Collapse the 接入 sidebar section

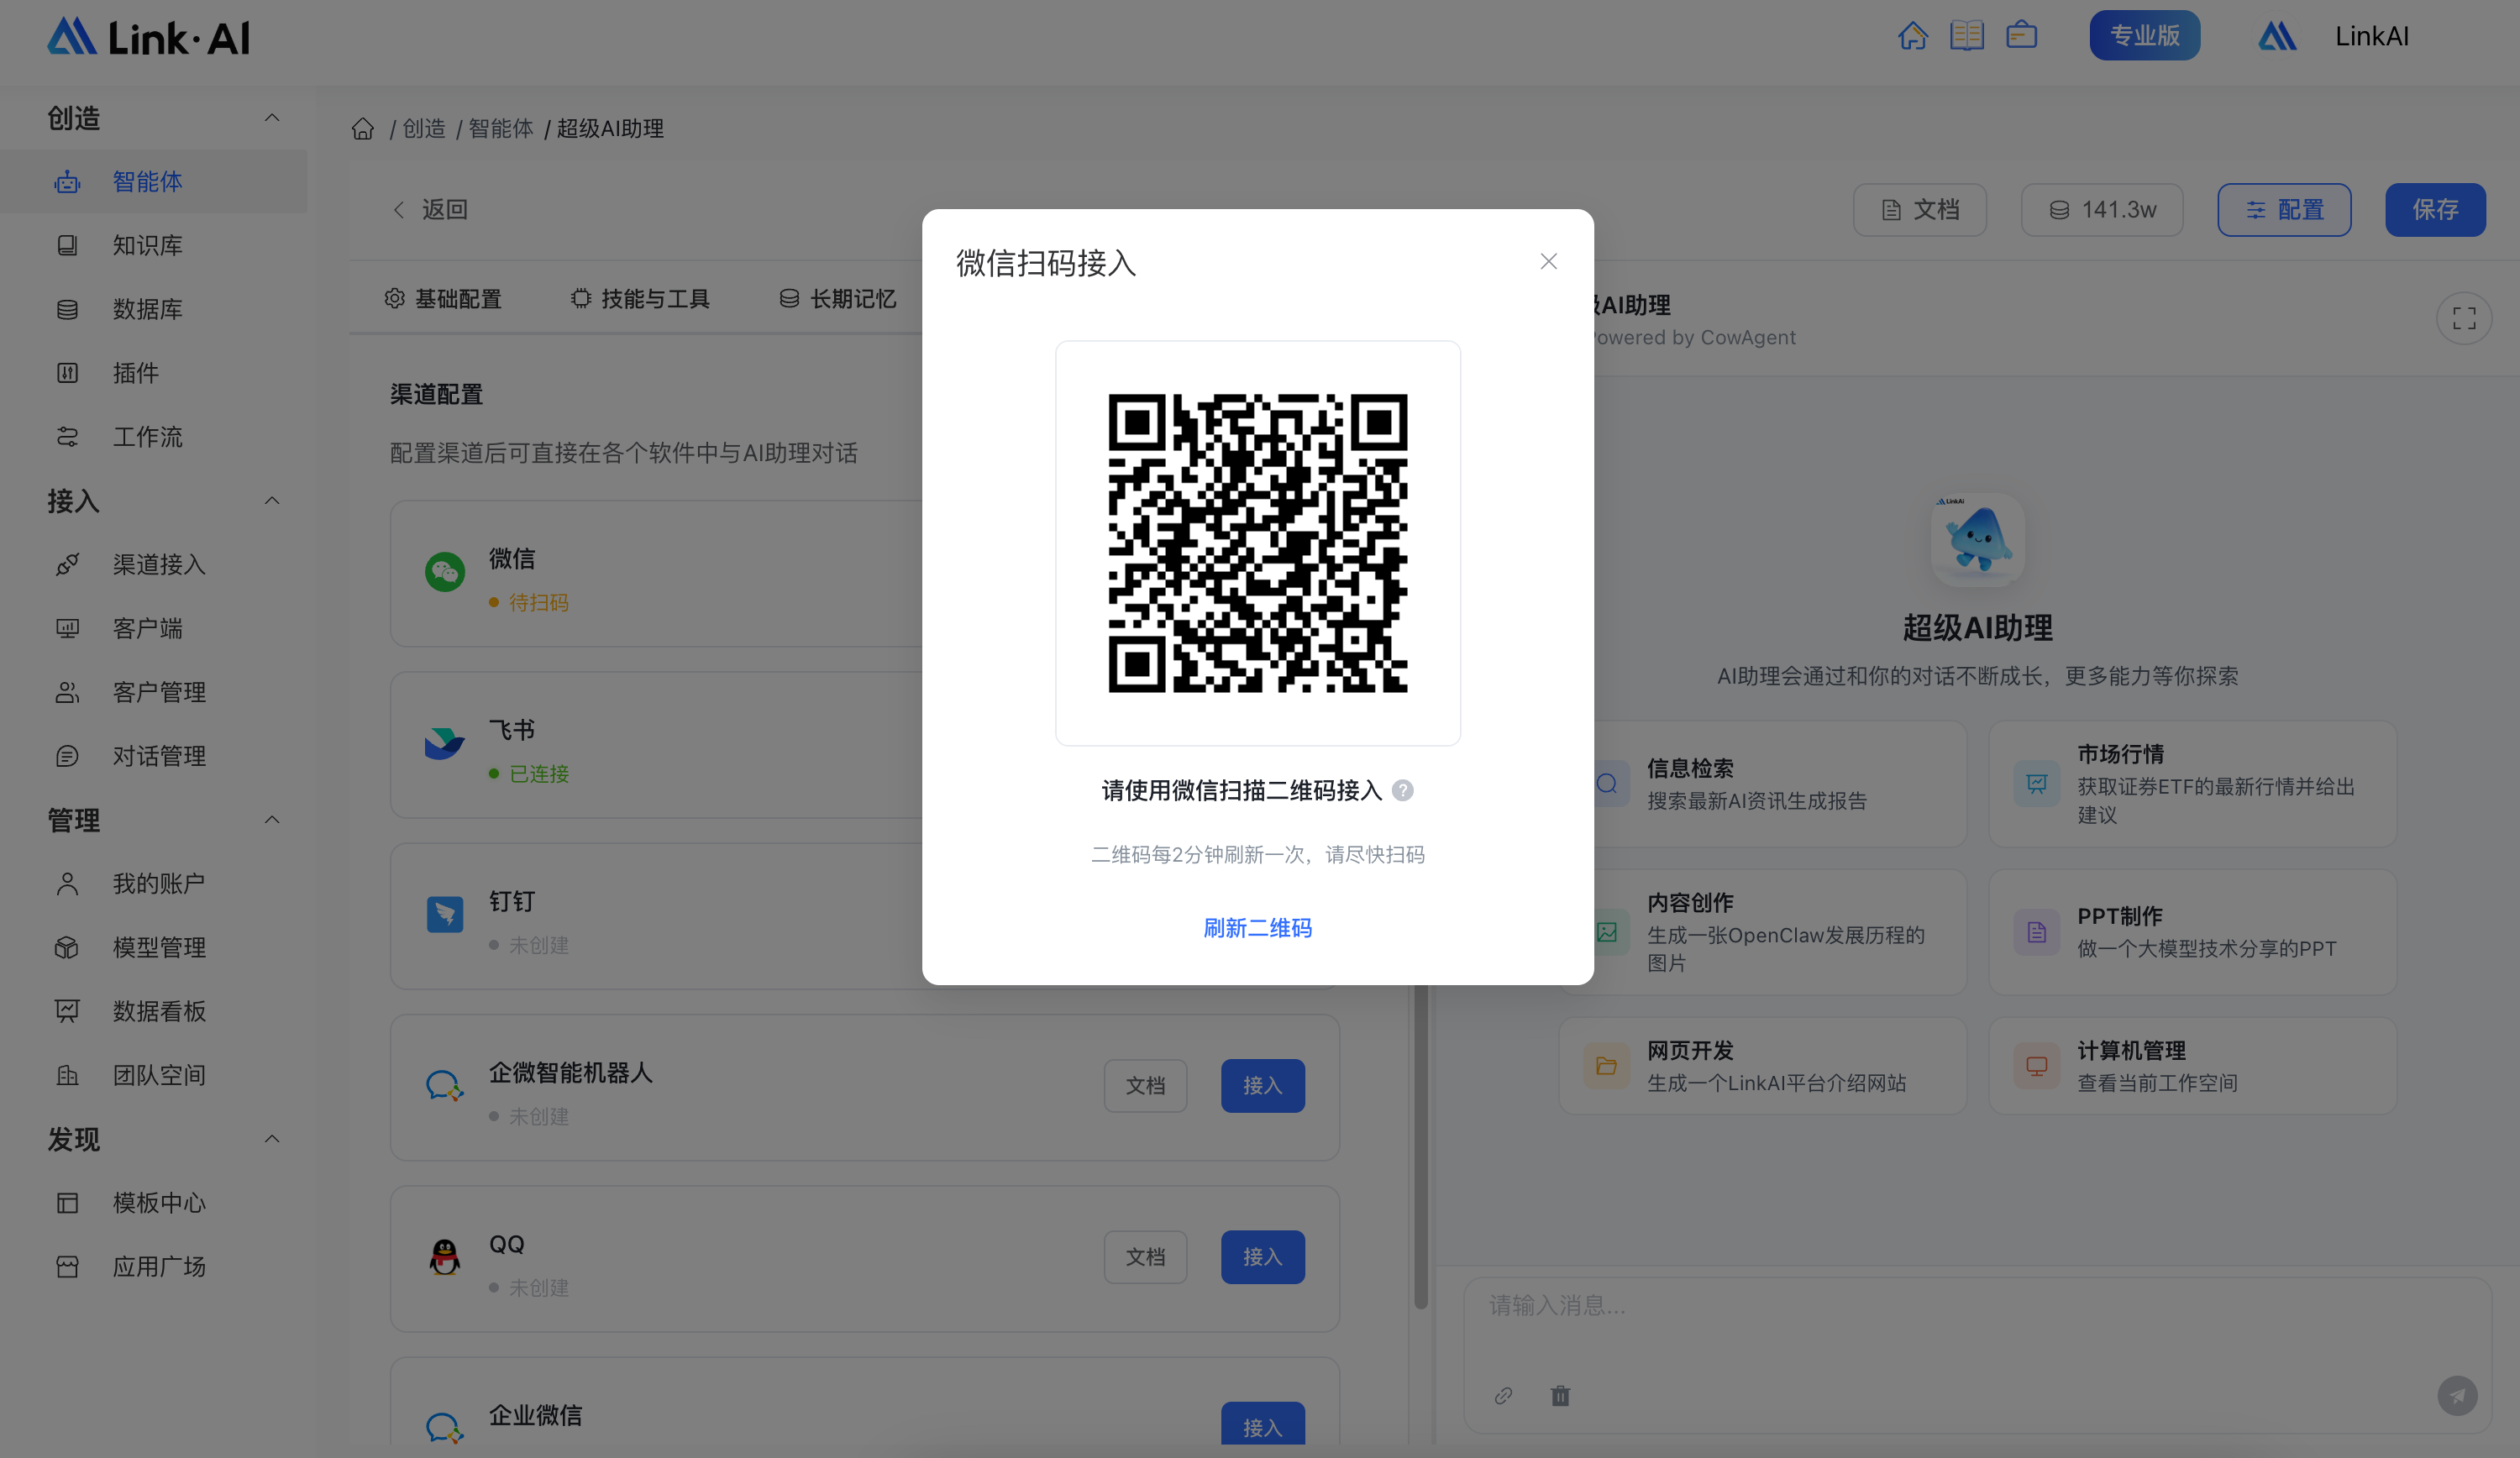pos(272,501)
